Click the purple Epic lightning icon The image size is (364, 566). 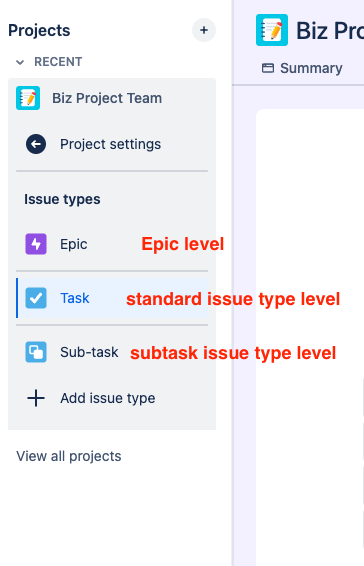coord(36,244)
